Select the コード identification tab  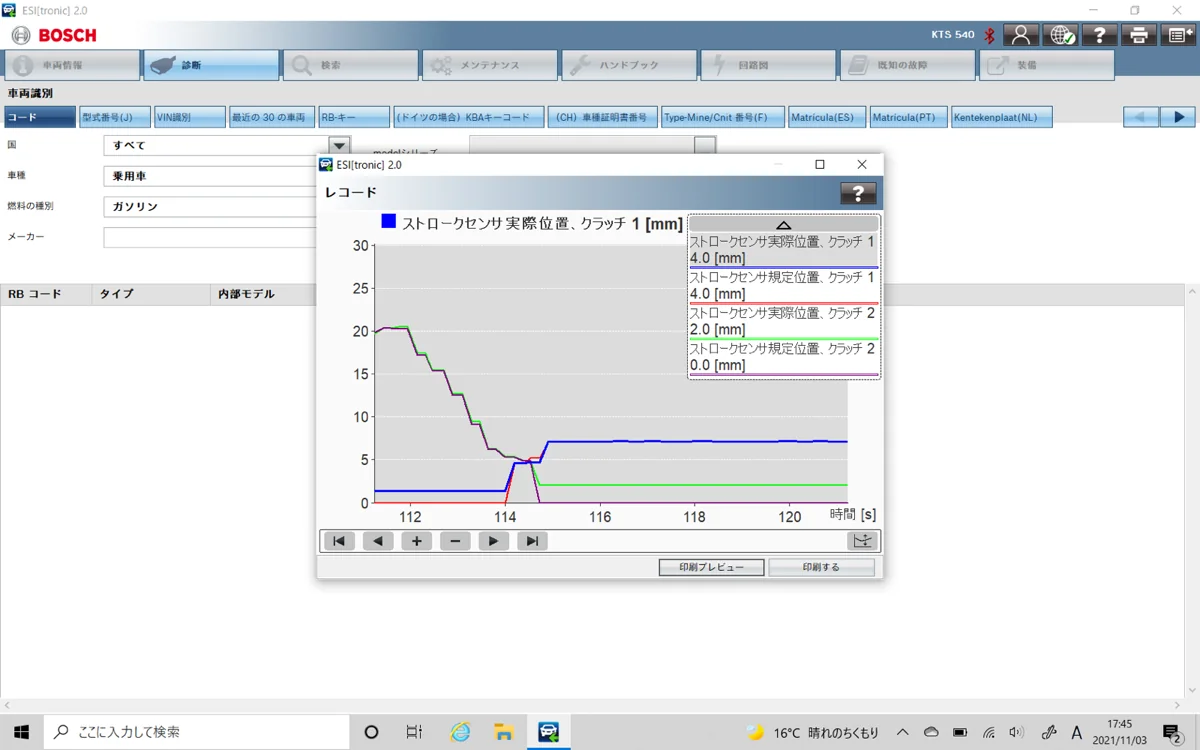coord(40,117)
